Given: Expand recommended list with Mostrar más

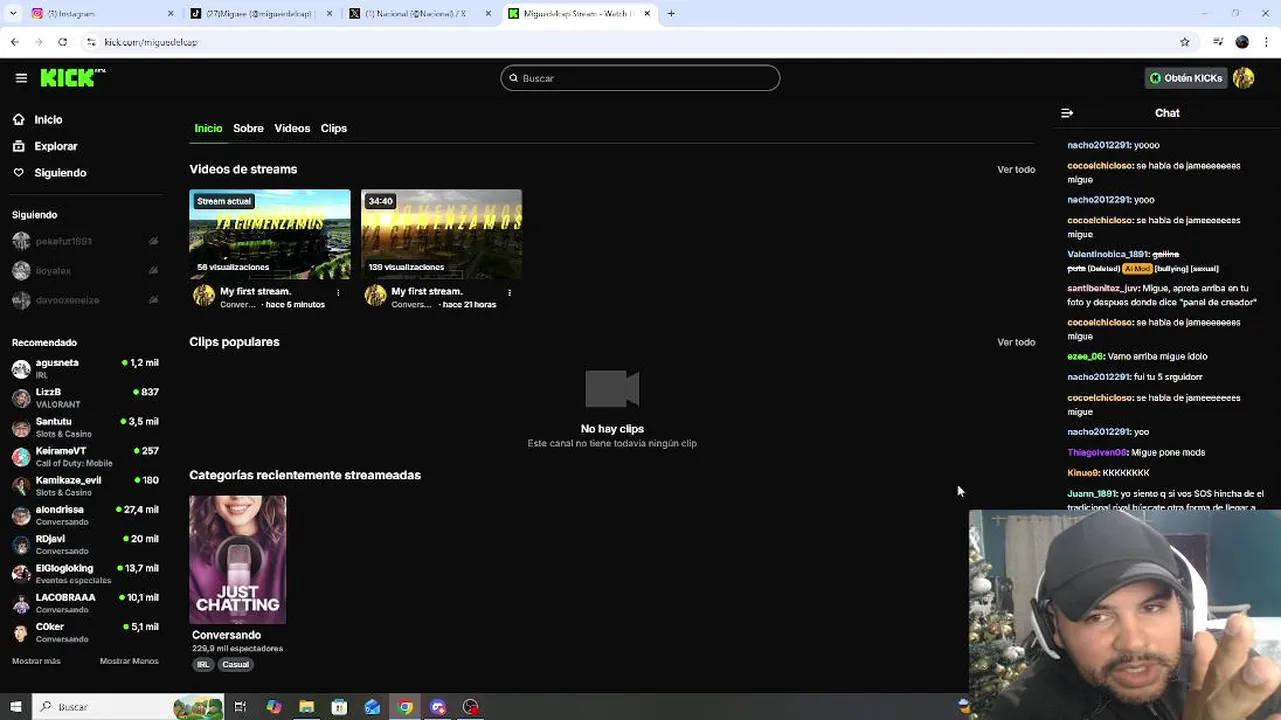Looking at the screenshot, I should point(36,661).
